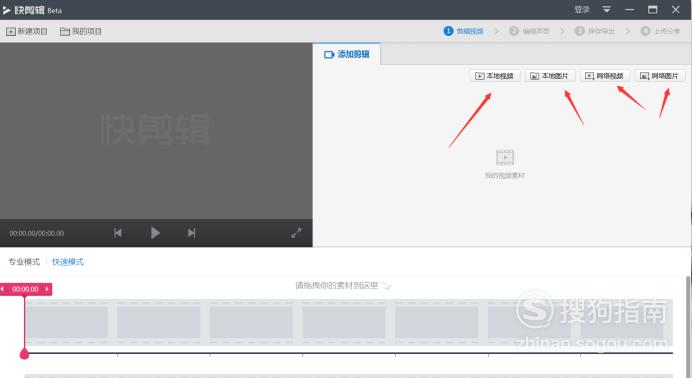Play the video preview
Screen dimensions: 692x378
coord(155,232)
